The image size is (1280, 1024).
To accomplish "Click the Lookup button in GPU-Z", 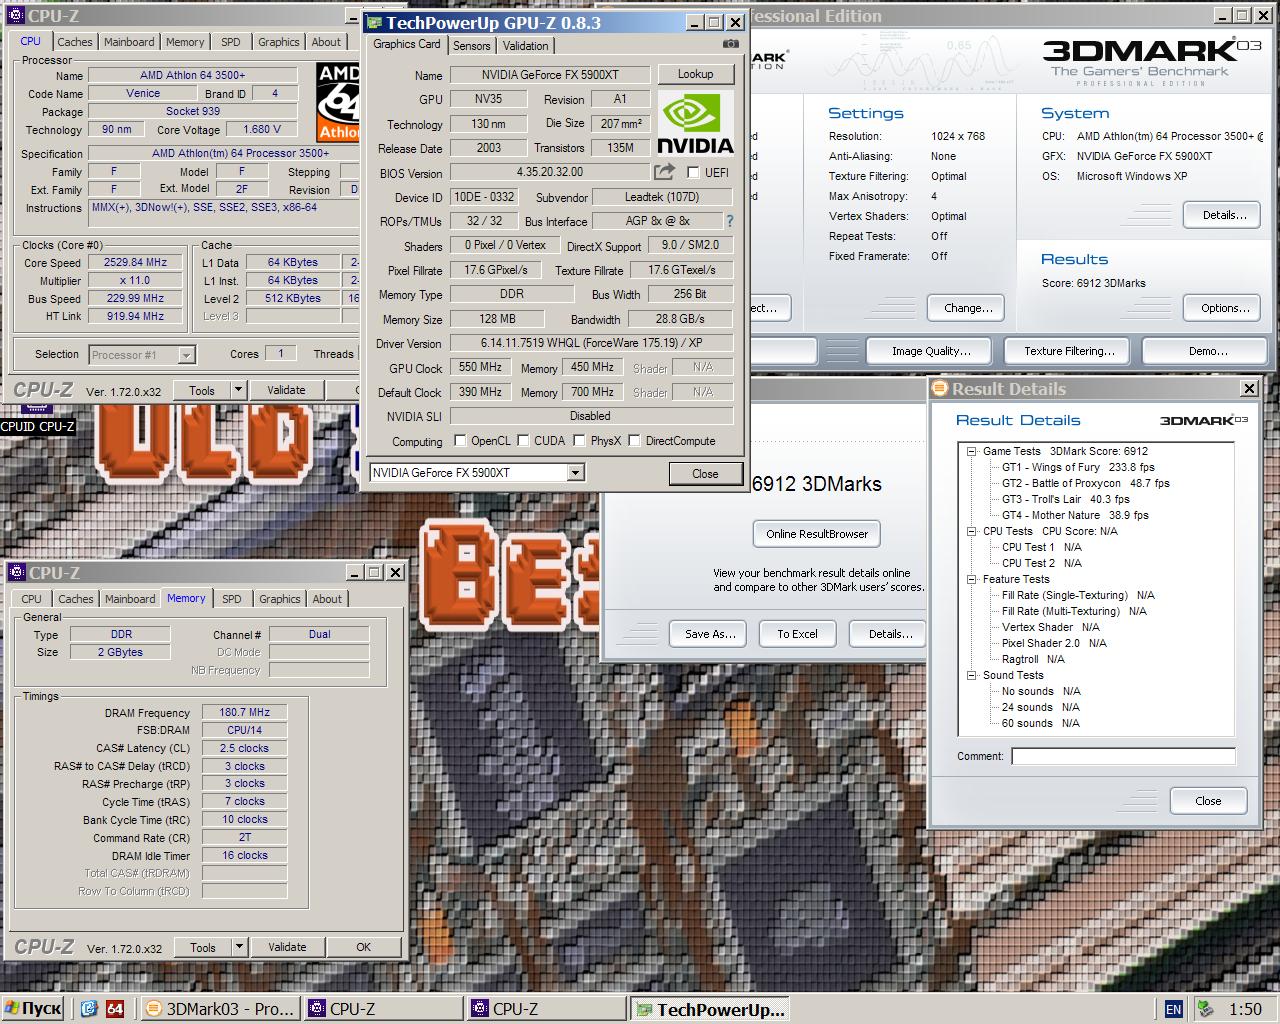I will click(695, 74).
